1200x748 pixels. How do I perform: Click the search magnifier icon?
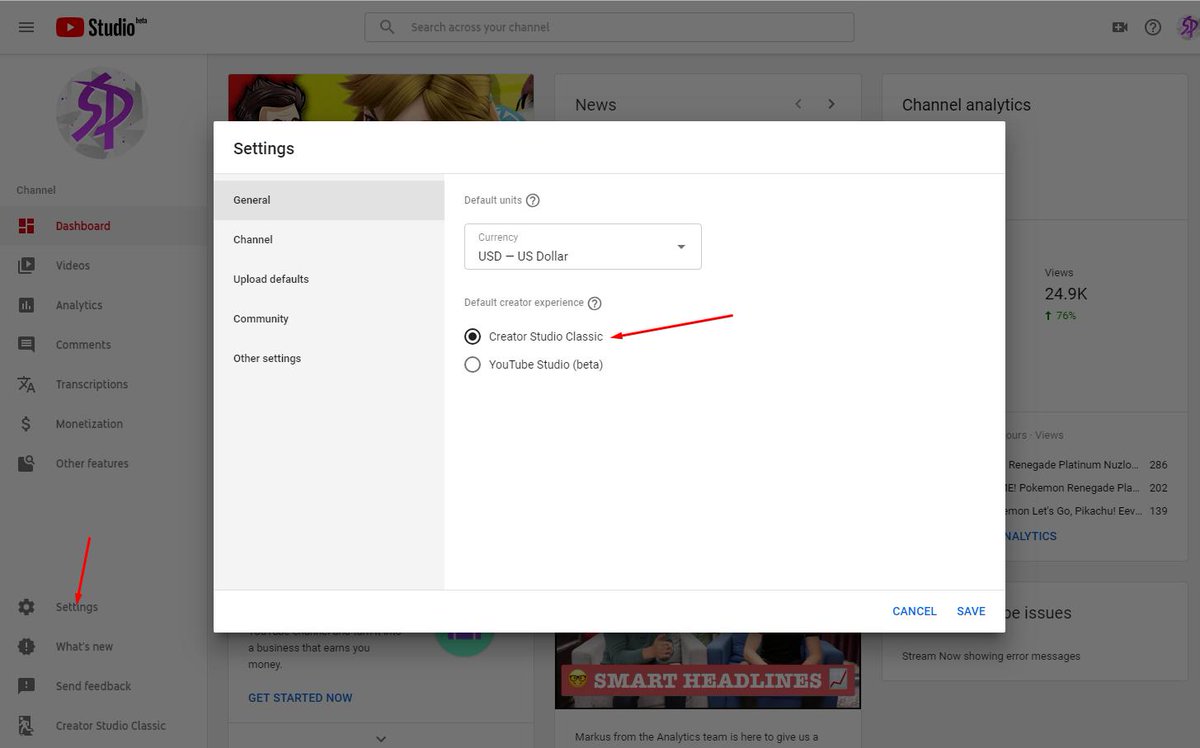(x=387, y=27)
